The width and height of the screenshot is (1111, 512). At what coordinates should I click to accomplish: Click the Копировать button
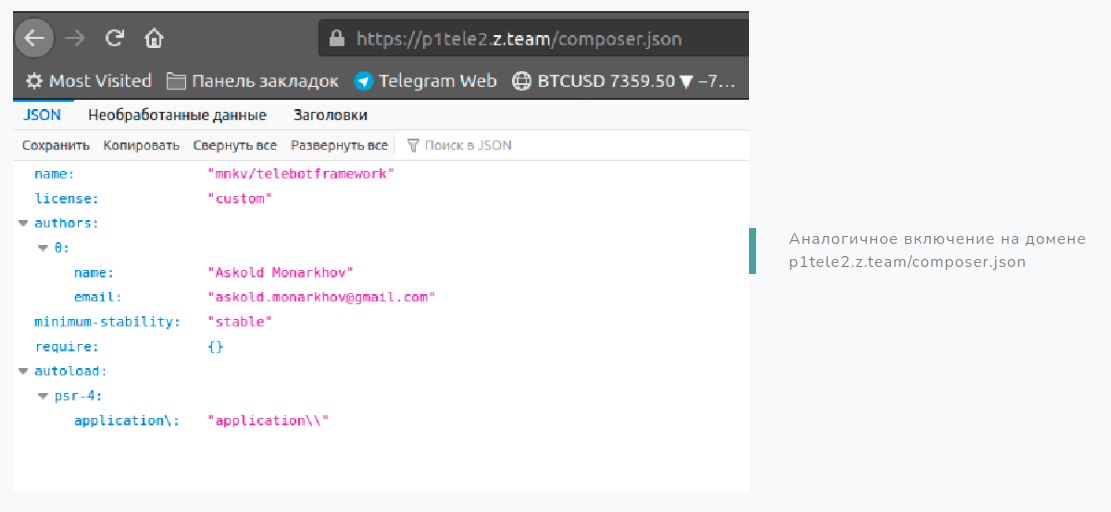[142, 145]
